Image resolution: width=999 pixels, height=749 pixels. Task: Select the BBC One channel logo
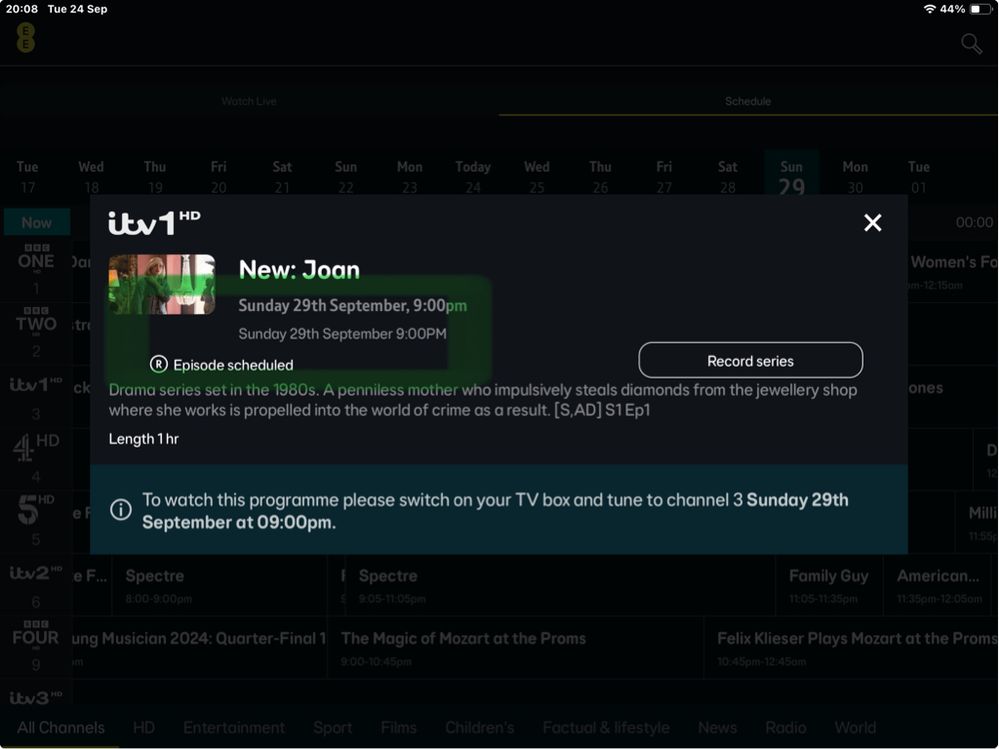36,260
